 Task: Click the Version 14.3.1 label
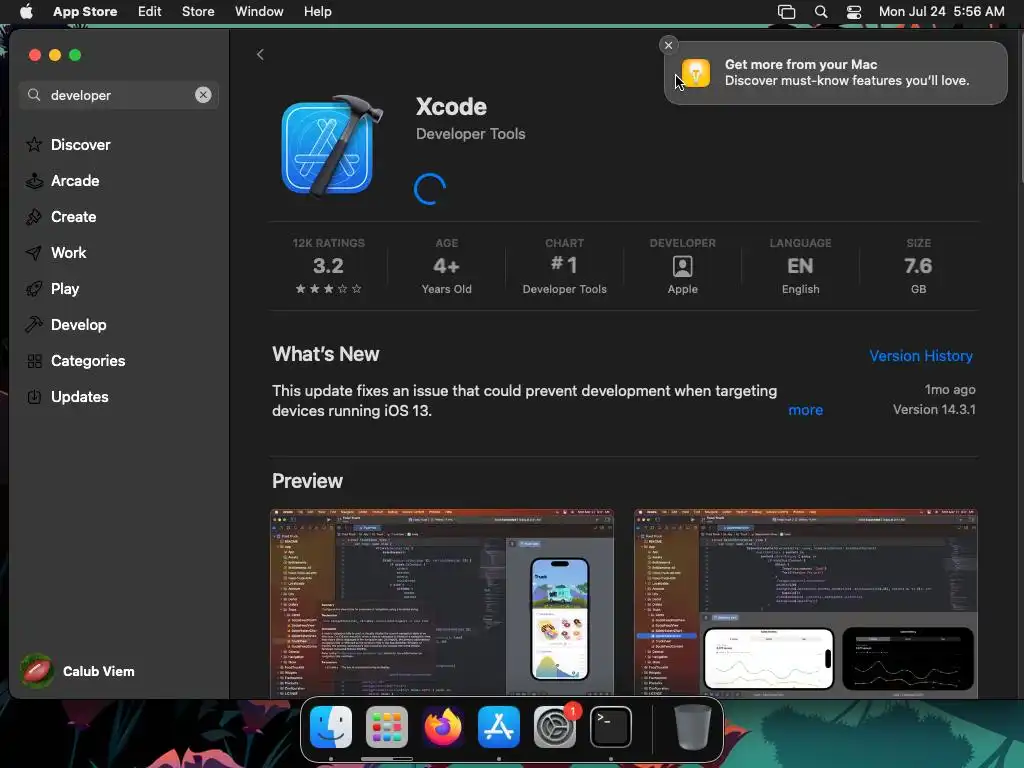[934, 409]
